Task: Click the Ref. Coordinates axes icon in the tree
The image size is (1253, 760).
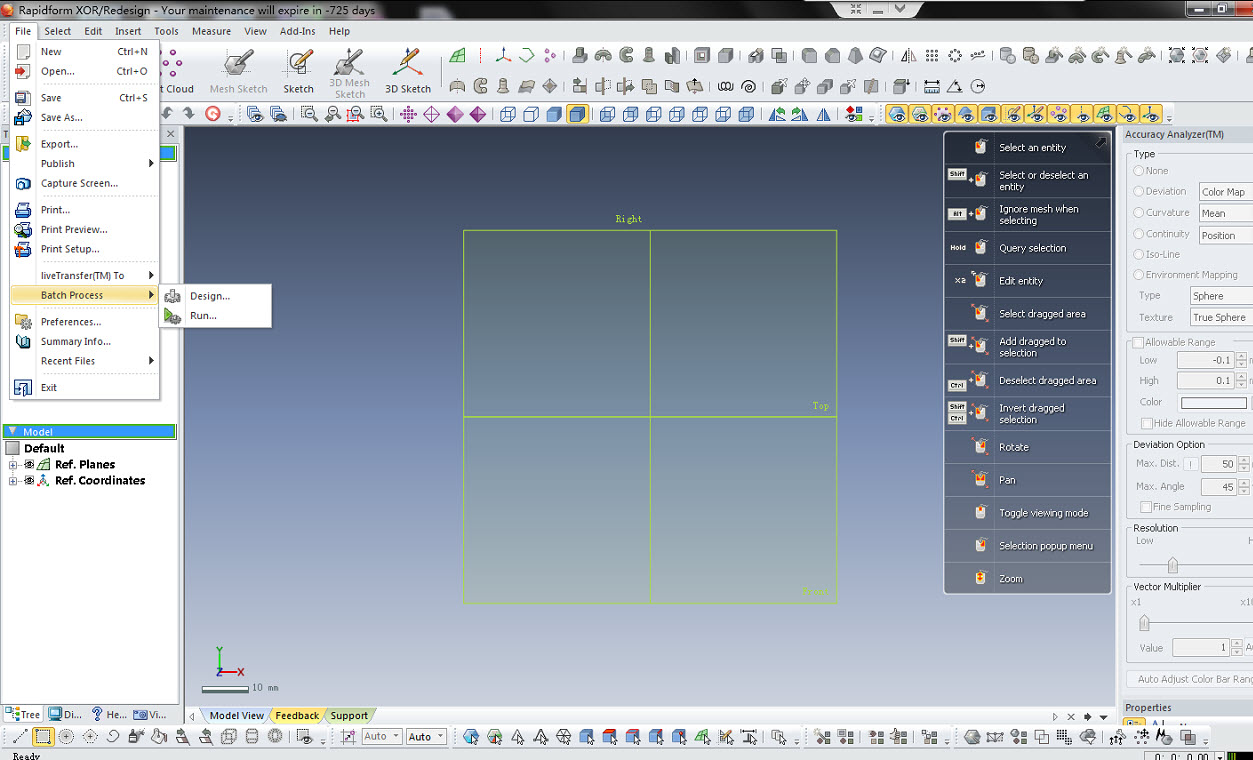Action: tap(44, 481)
